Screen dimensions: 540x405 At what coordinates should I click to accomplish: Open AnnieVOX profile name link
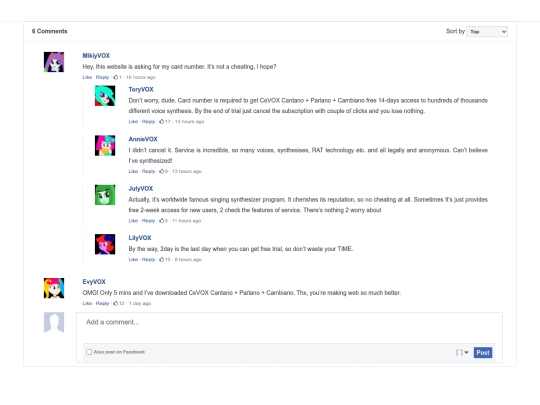143,139
